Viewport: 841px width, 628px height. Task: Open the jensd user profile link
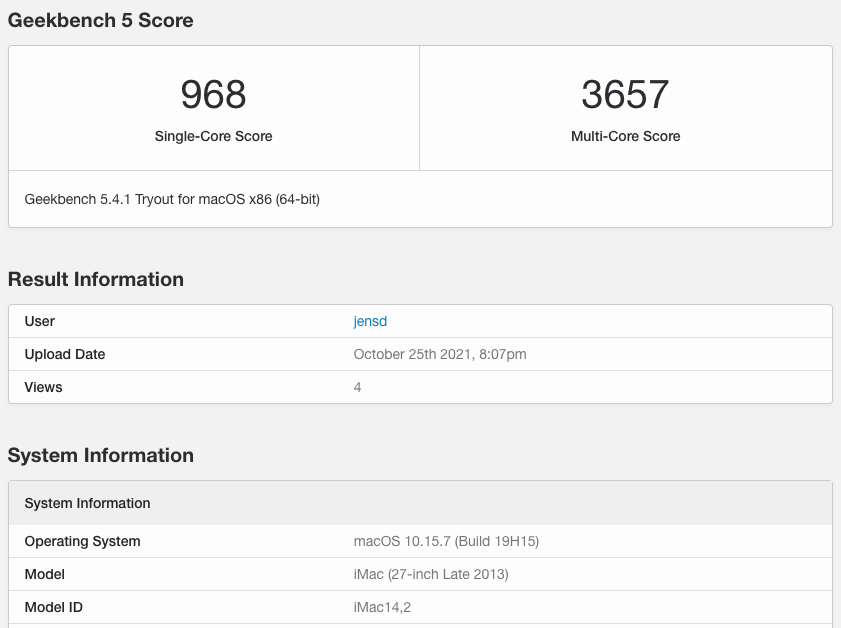point(370,321)
